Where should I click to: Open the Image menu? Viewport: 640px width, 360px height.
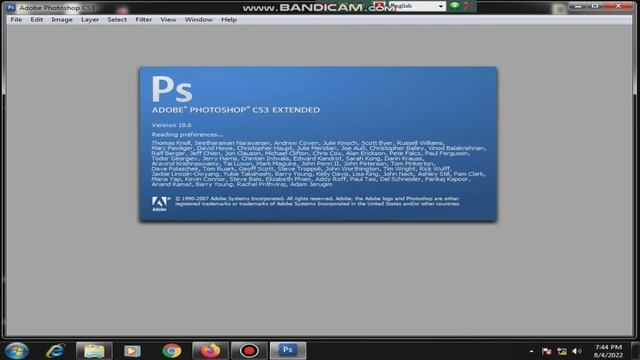[x=62, y=20]
